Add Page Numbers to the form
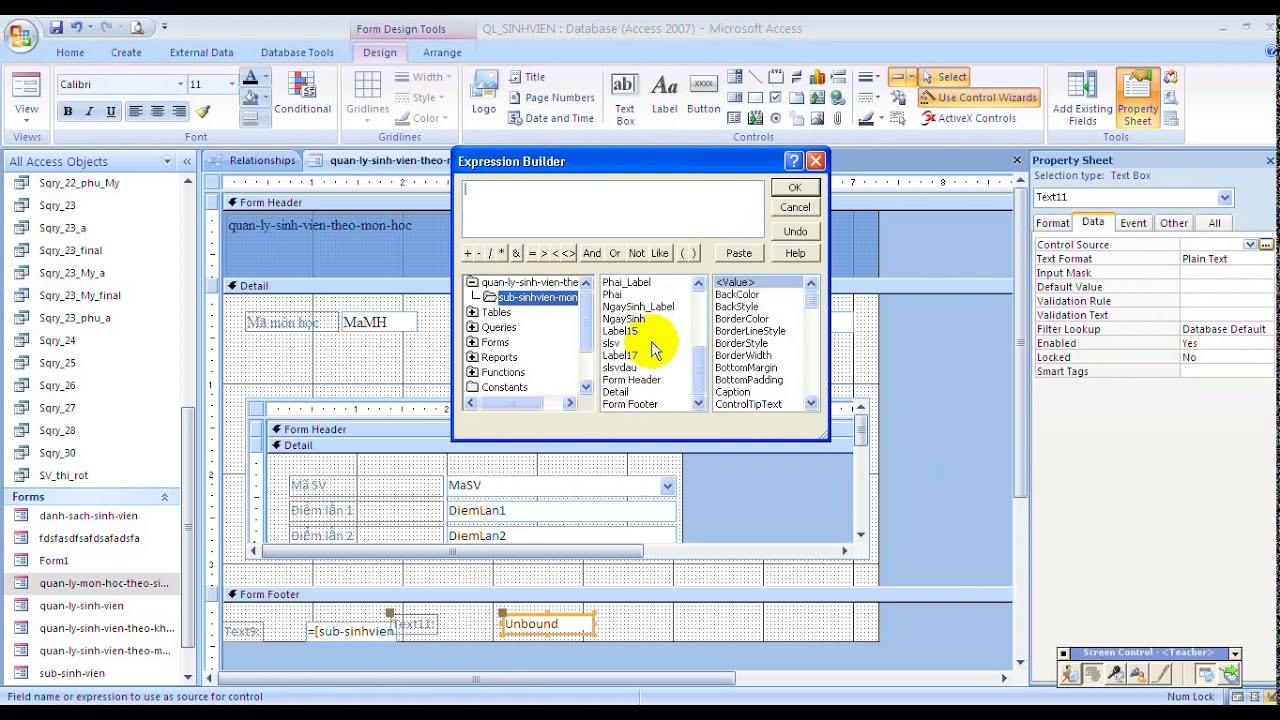Viewport: 1280px width, 720px height. click(x=551, y=97)
